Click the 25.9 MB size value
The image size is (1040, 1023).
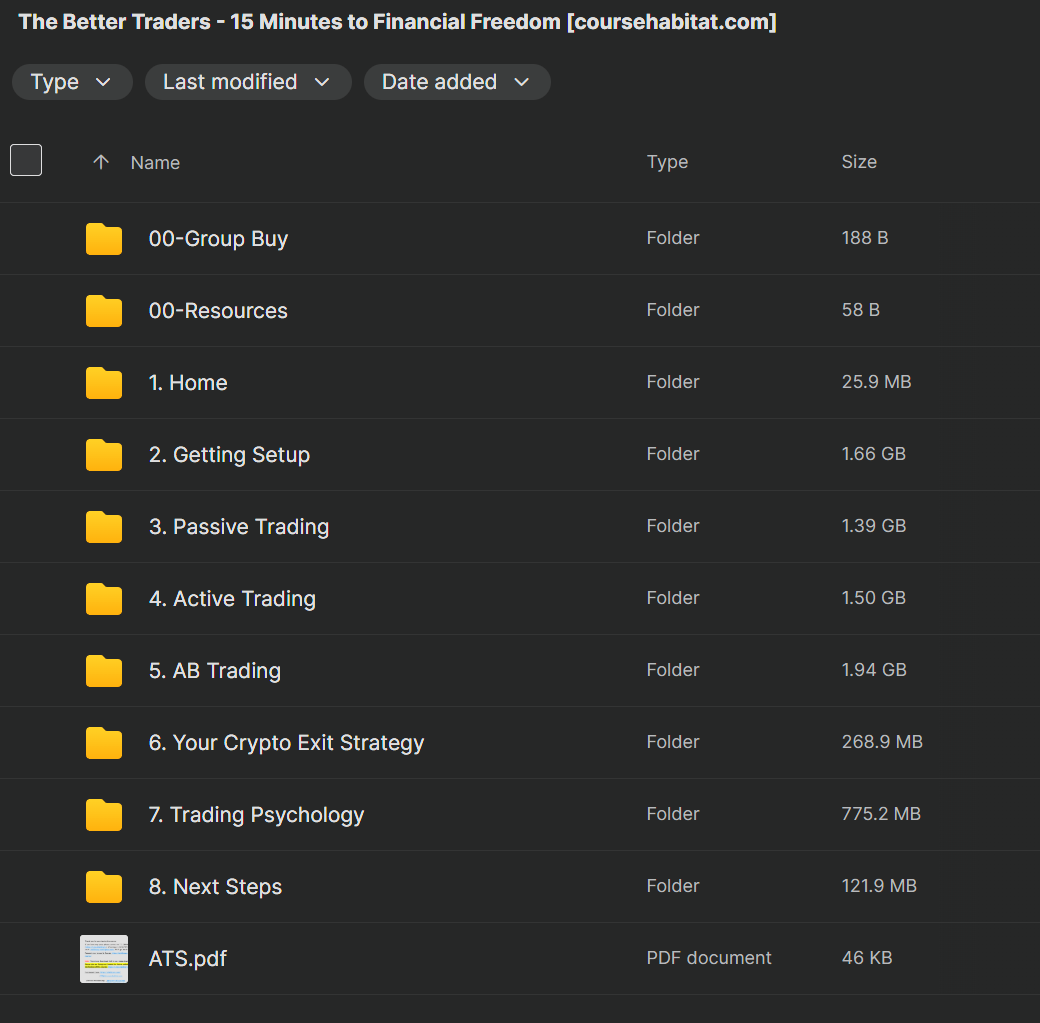876,381
